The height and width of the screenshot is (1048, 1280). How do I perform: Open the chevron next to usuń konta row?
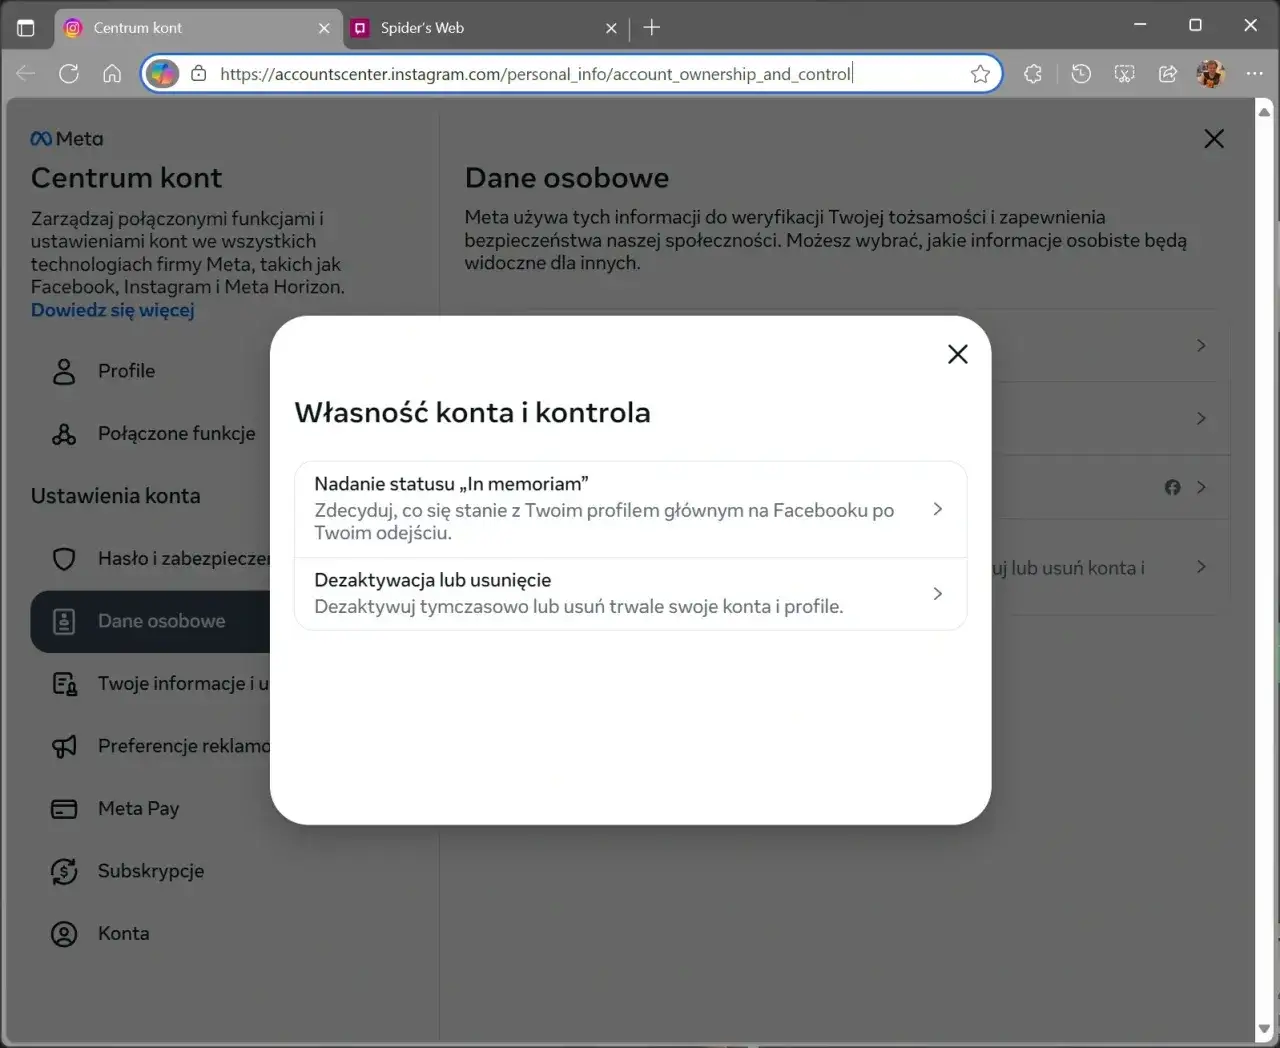click(x=1200, y=567)
